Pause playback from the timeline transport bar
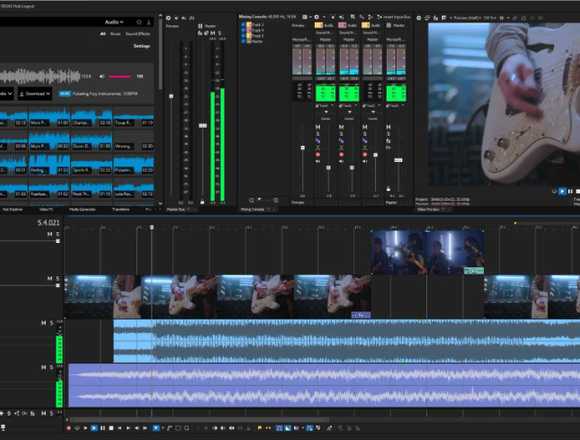Viewport: 580px width, 440px height. point(102,428)
